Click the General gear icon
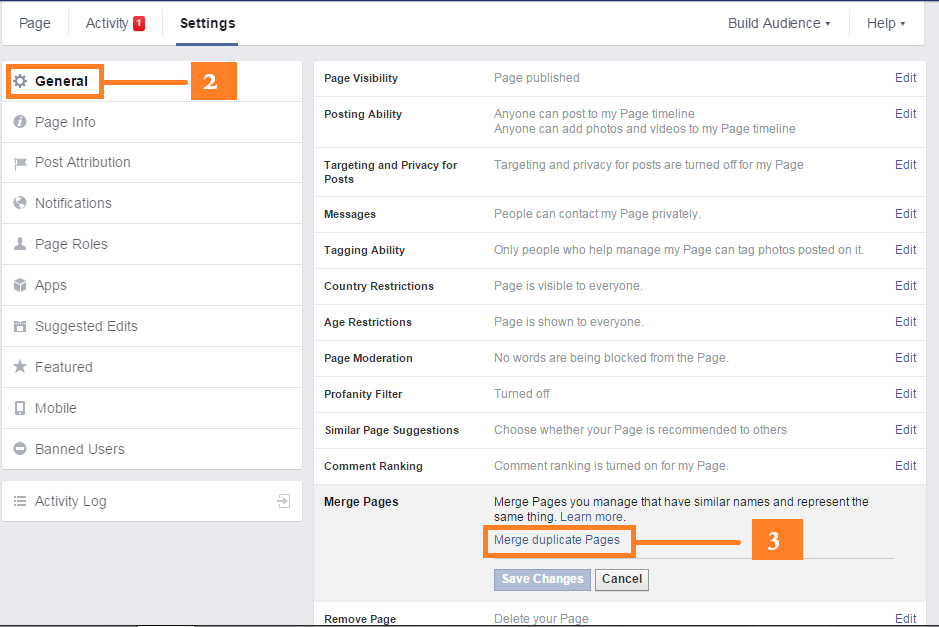This screenshot has height=627, width=939. click(x=20, y=81)
